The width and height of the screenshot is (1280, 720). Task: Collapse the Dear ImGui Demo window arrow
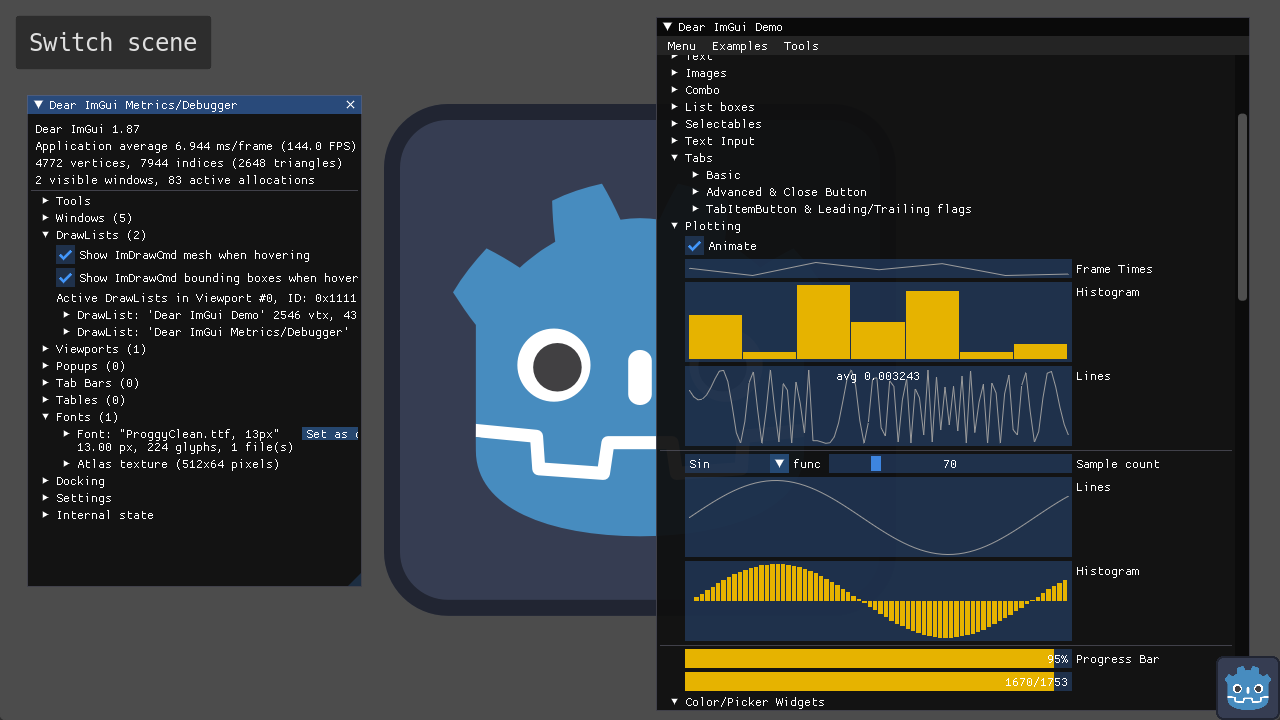tap(667, 27)
